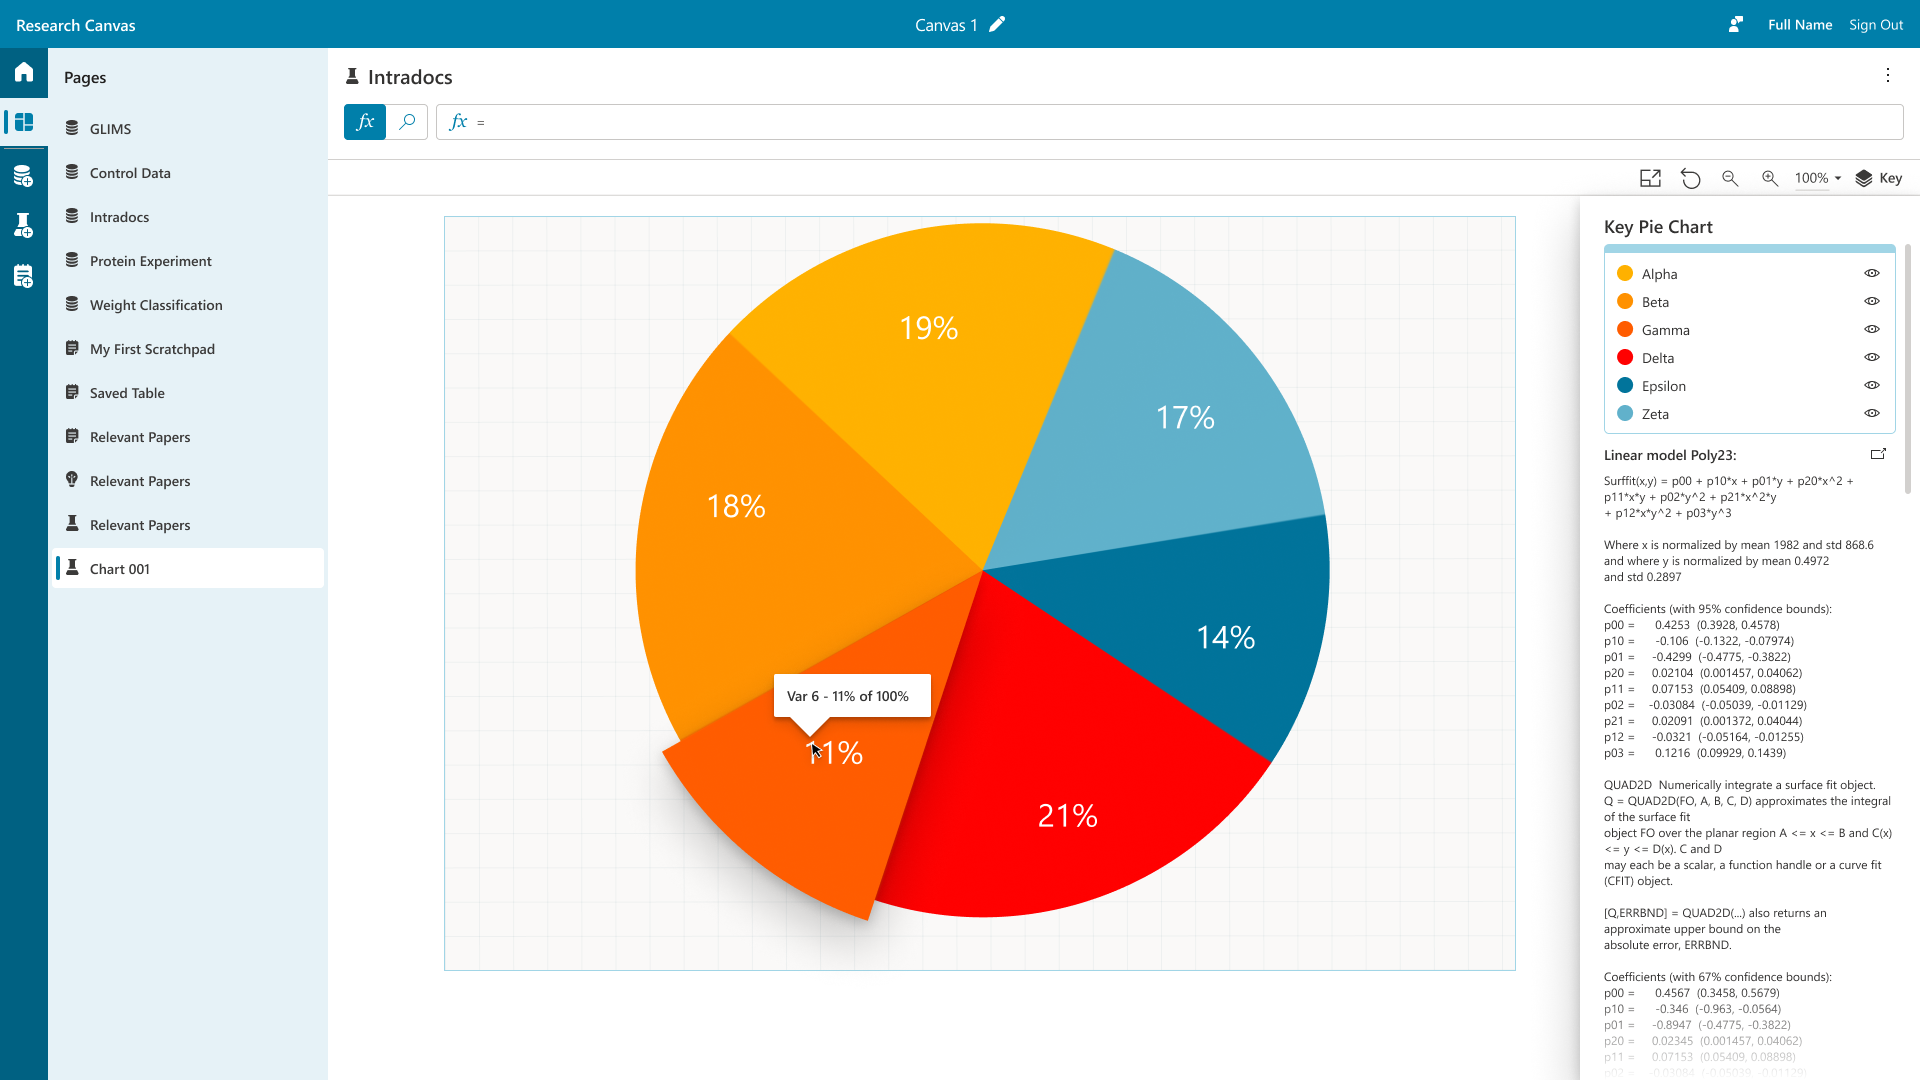Zoom out the chart canvas
Viewport: 1920px width, 1080px height.
coord(1730,178)
